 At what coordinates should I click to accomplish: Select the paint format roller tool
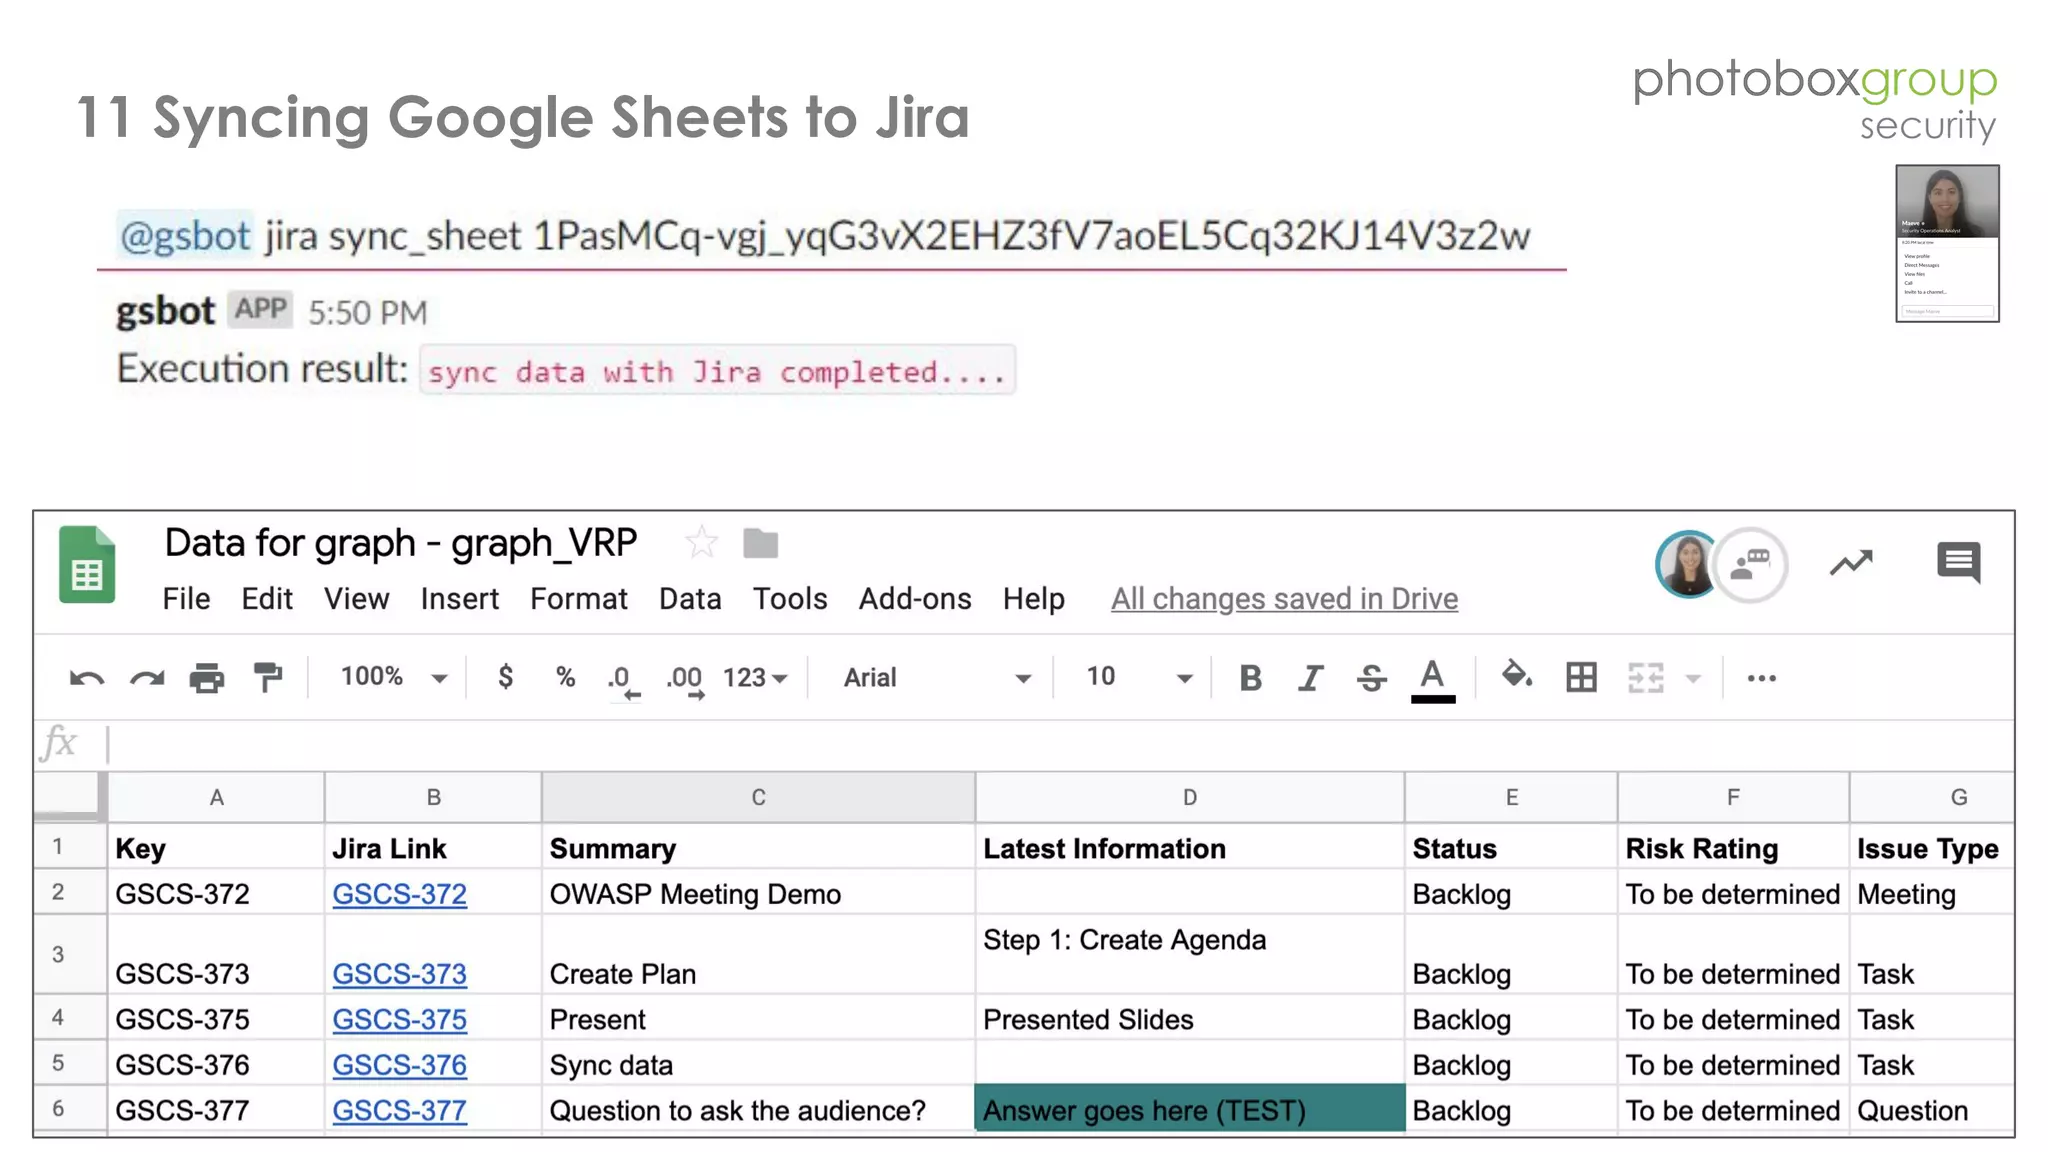point(267,677)
